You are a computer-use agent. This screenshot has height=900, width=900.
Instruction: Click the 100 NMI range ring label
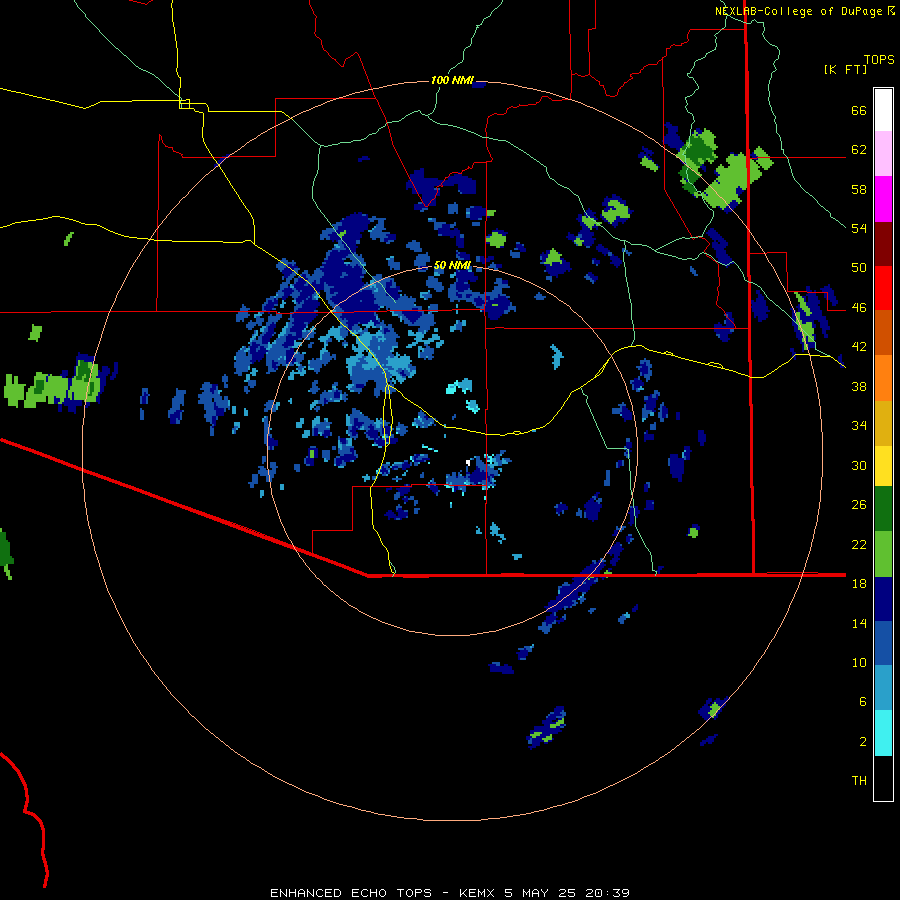(x=452, y=80)
